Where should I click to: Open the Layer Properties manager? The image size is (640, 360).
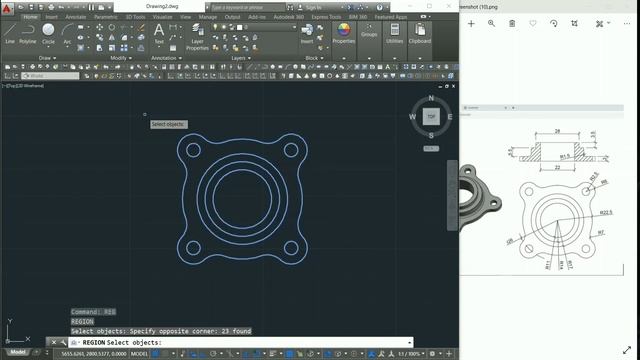tap(197, 37)
